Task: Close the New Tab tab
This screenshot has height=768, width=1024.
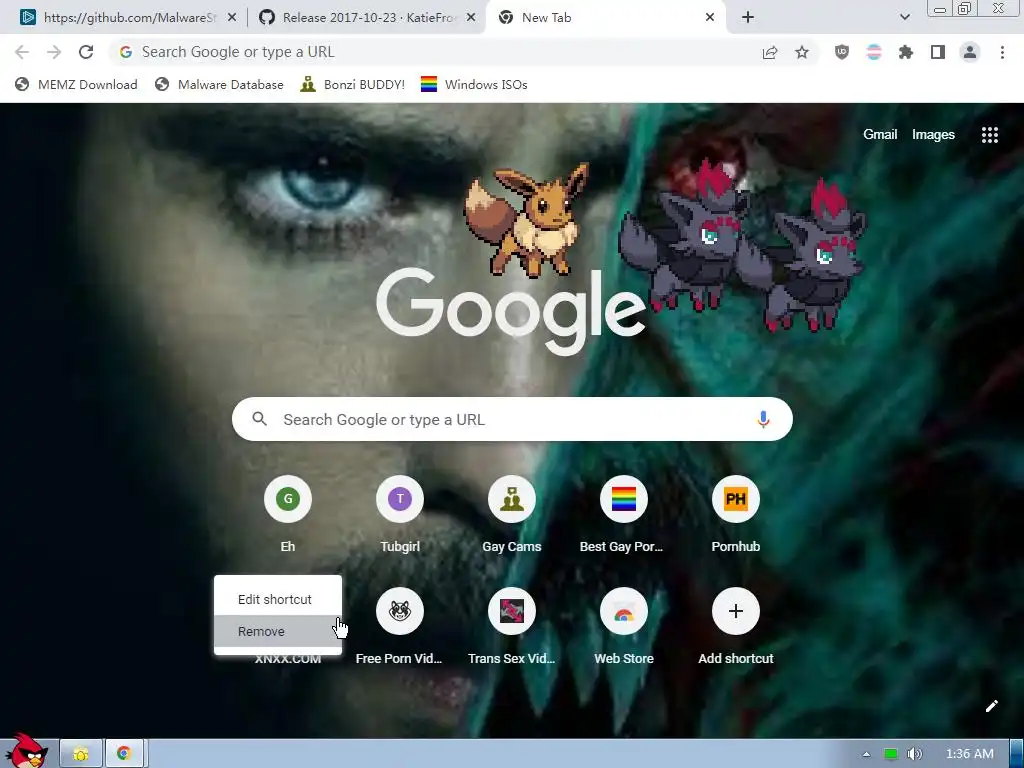Action: pyautogui.click(x=710, y=18)
